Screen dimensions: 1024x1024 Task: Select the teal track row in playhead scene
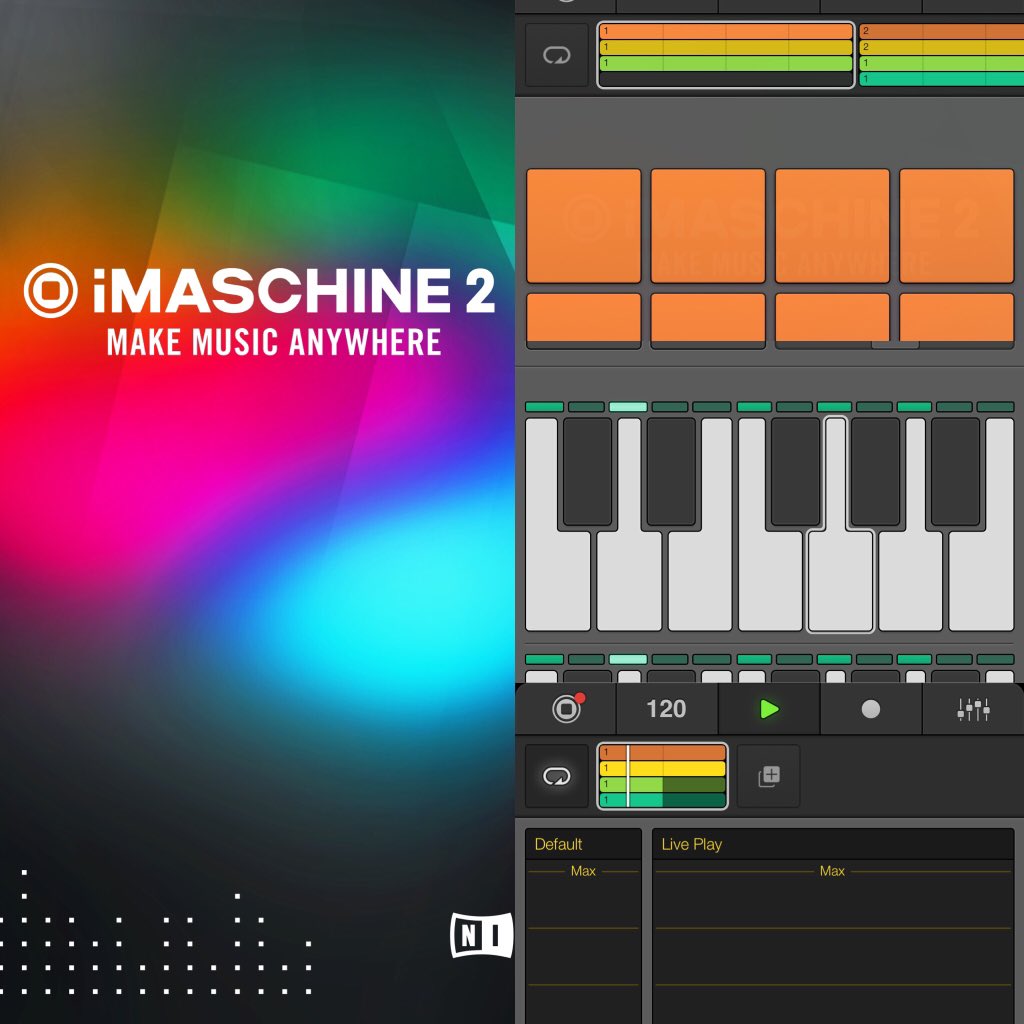tap(662, 799)
